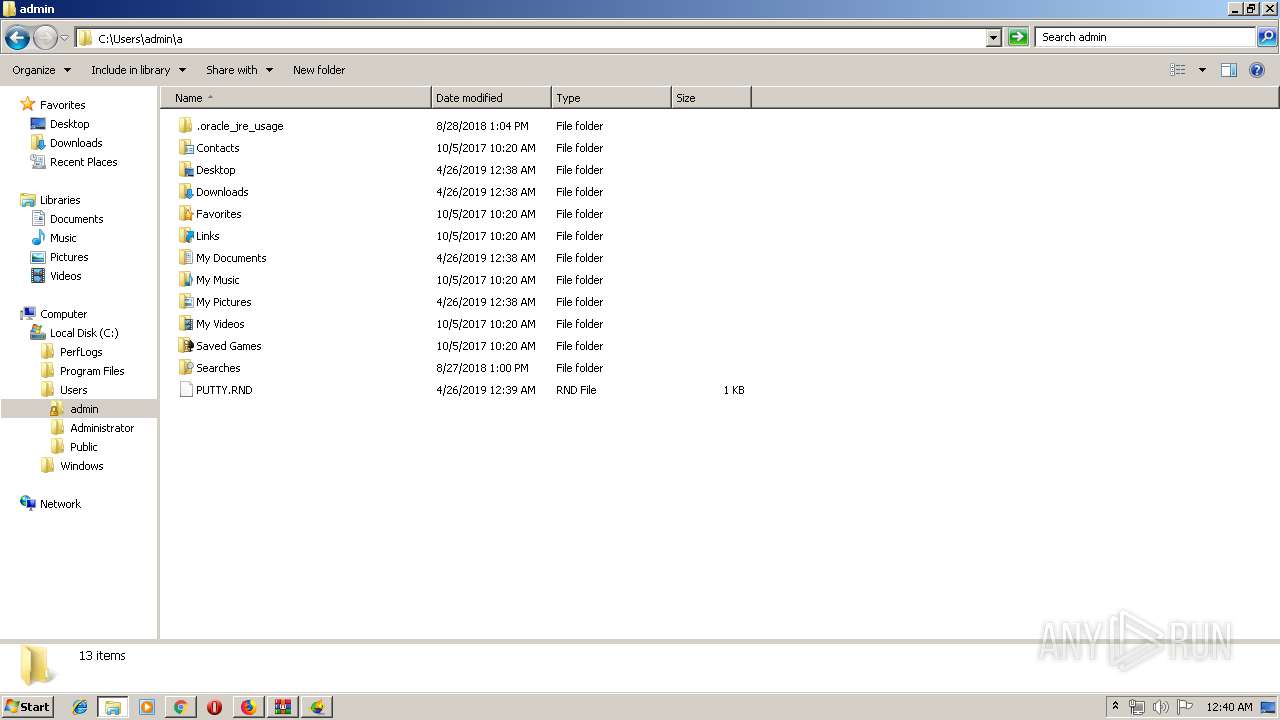The width and height of the screenshot is (1280, 720).
Task: Open Desktop under Favorites in sidebar
Action: tap(69, 124)
